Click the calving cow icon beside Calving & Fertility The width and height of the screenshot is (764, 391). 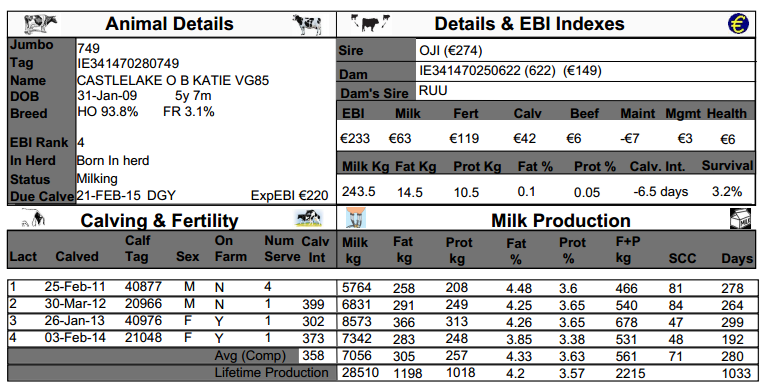33,217
